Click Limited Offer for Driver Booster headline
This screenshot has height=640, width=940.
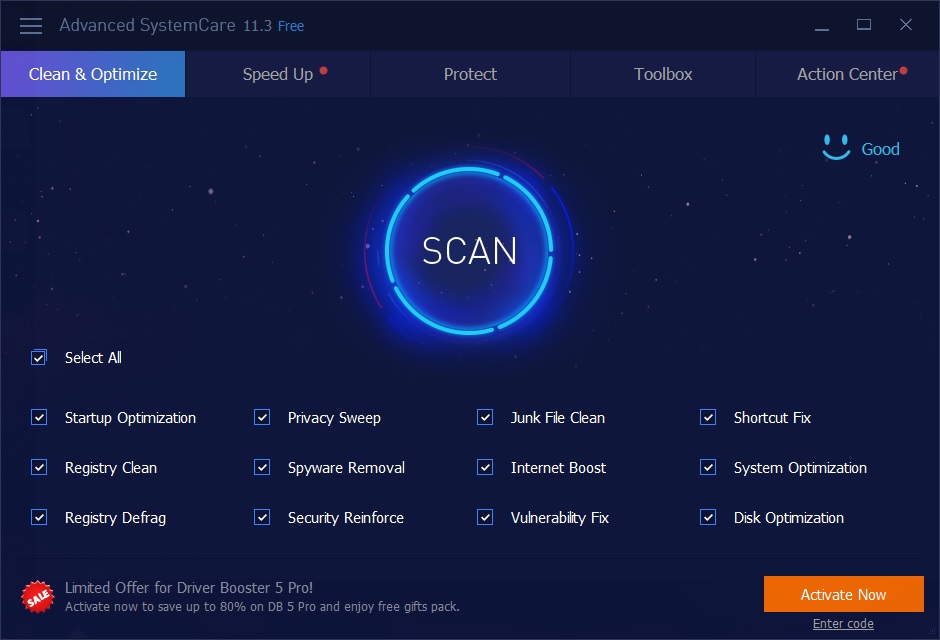pyautogui.click(x=189, y=587)
